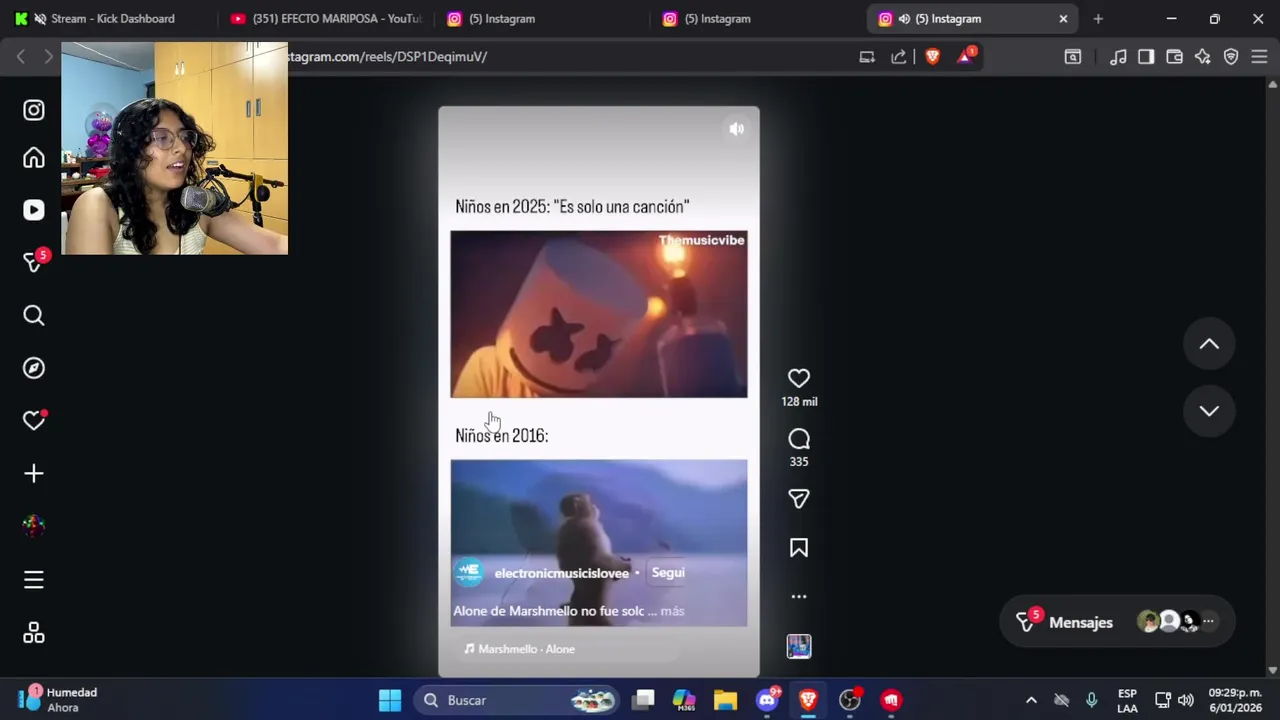Click the share page icon in address bar
The height and width of the screenshot is (720, 1280).
pyautogui.click(x=898, y=57)
